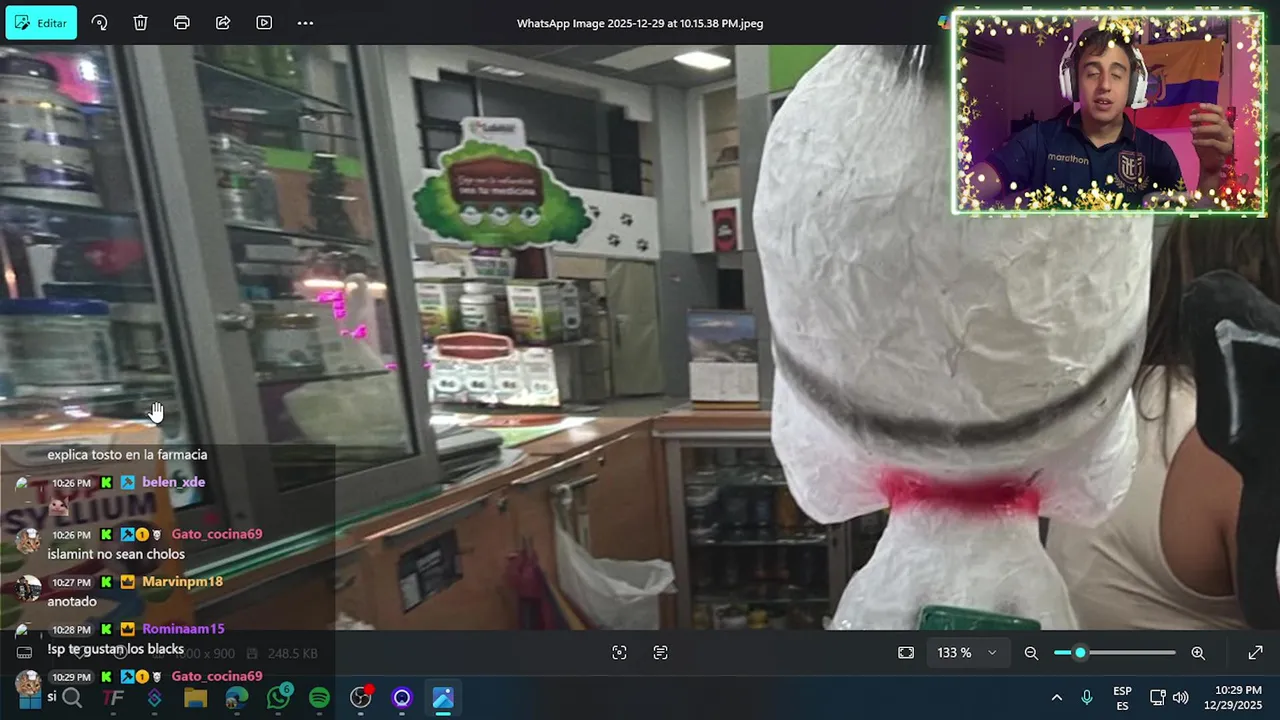
Task: Click the zoom slider handle
Action: 1080,653
